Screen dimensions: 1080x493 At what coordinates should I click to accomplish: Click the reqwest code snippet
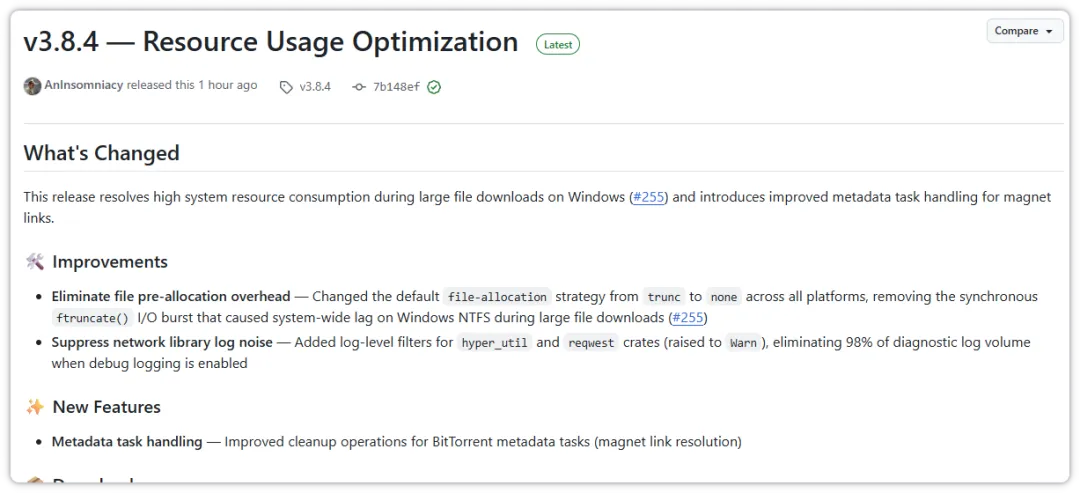pyautogui.click(x=592, y=343)
